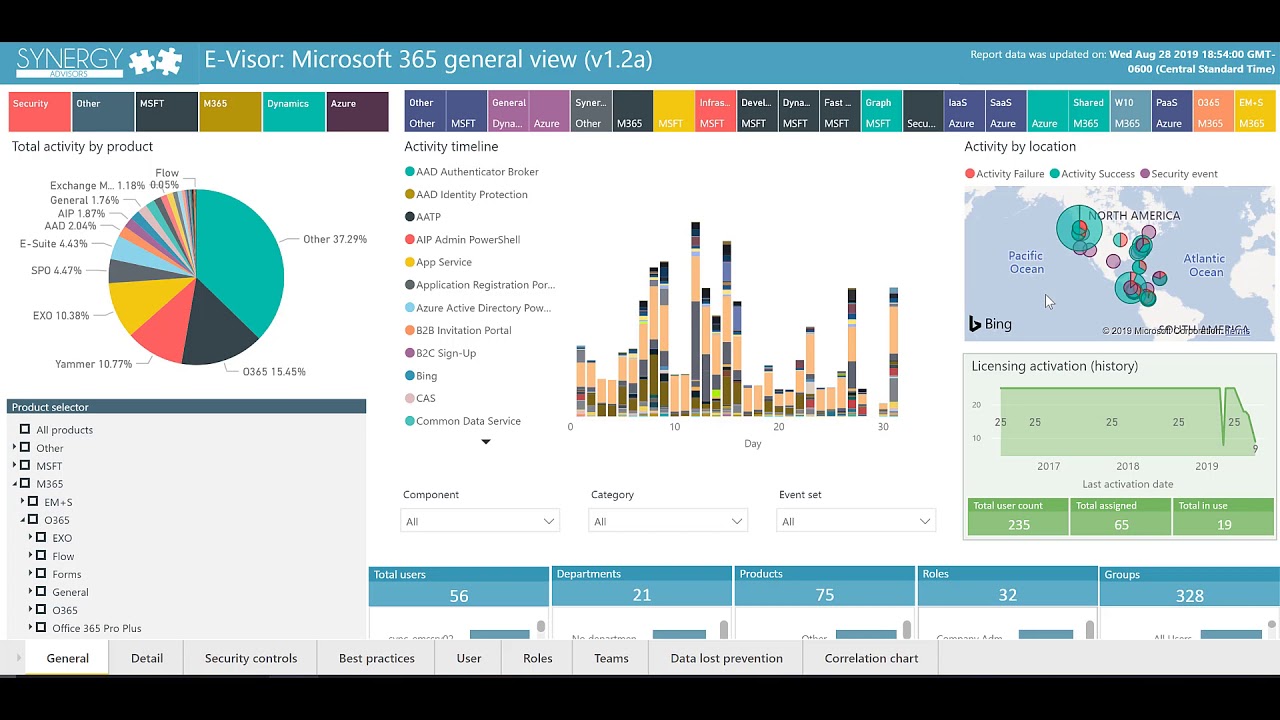This screenshot has width=1280, height=720.
Task: Check the Flow product checkbox
Action: click(41, 556)
